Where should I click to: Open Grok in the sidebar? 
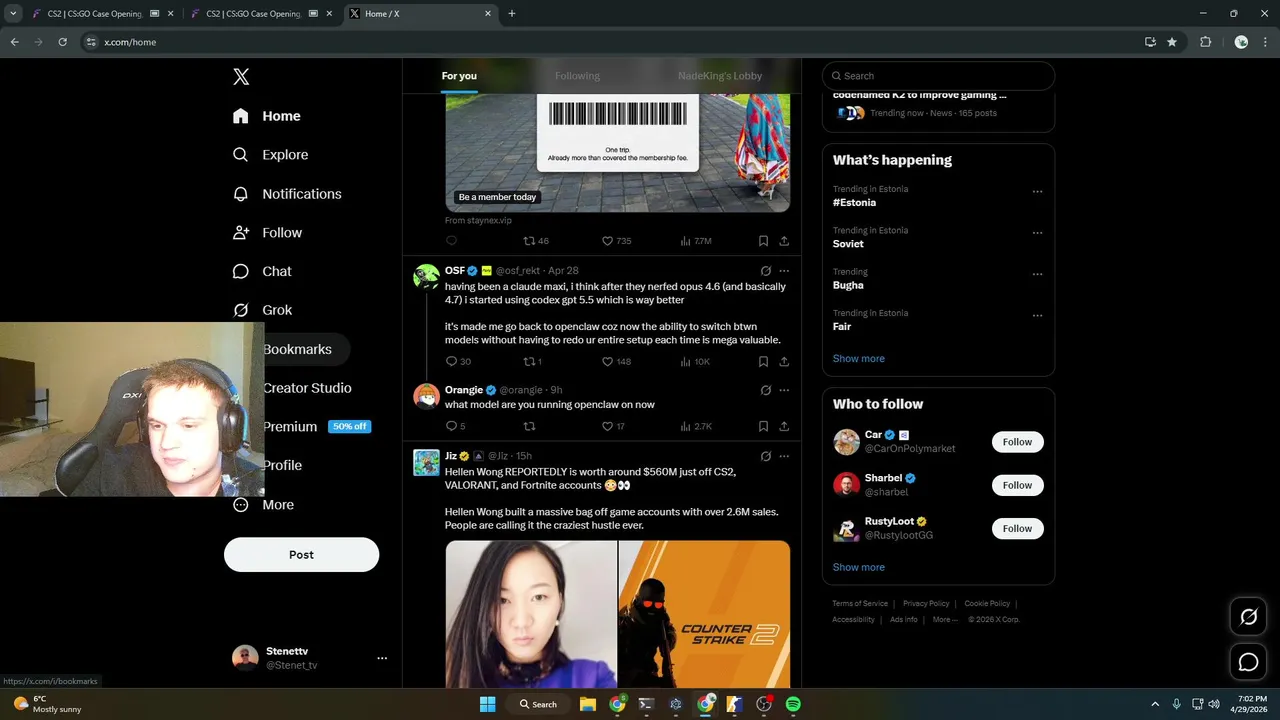[263, 310]
